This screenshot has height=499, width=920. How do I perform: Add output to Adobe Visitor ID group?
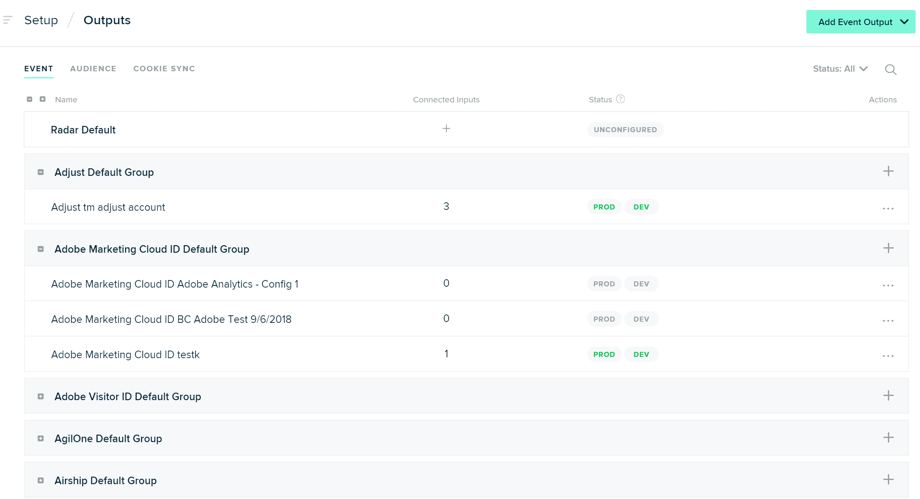click(888, 396)
